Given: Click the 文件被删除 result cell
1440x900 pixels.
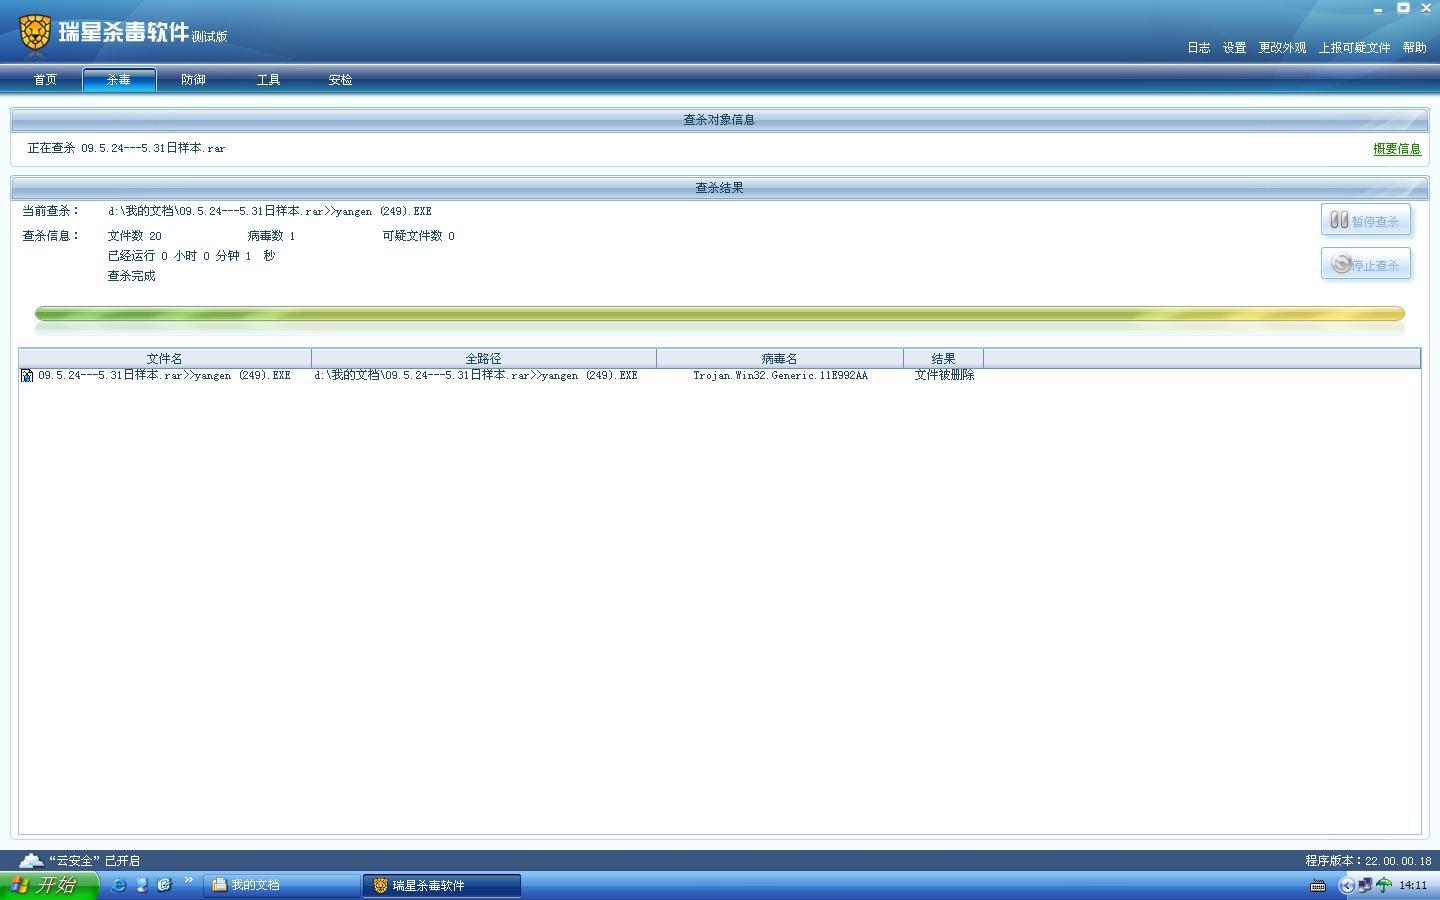Looking at the screenshot, I should click(x=944, y=375).
